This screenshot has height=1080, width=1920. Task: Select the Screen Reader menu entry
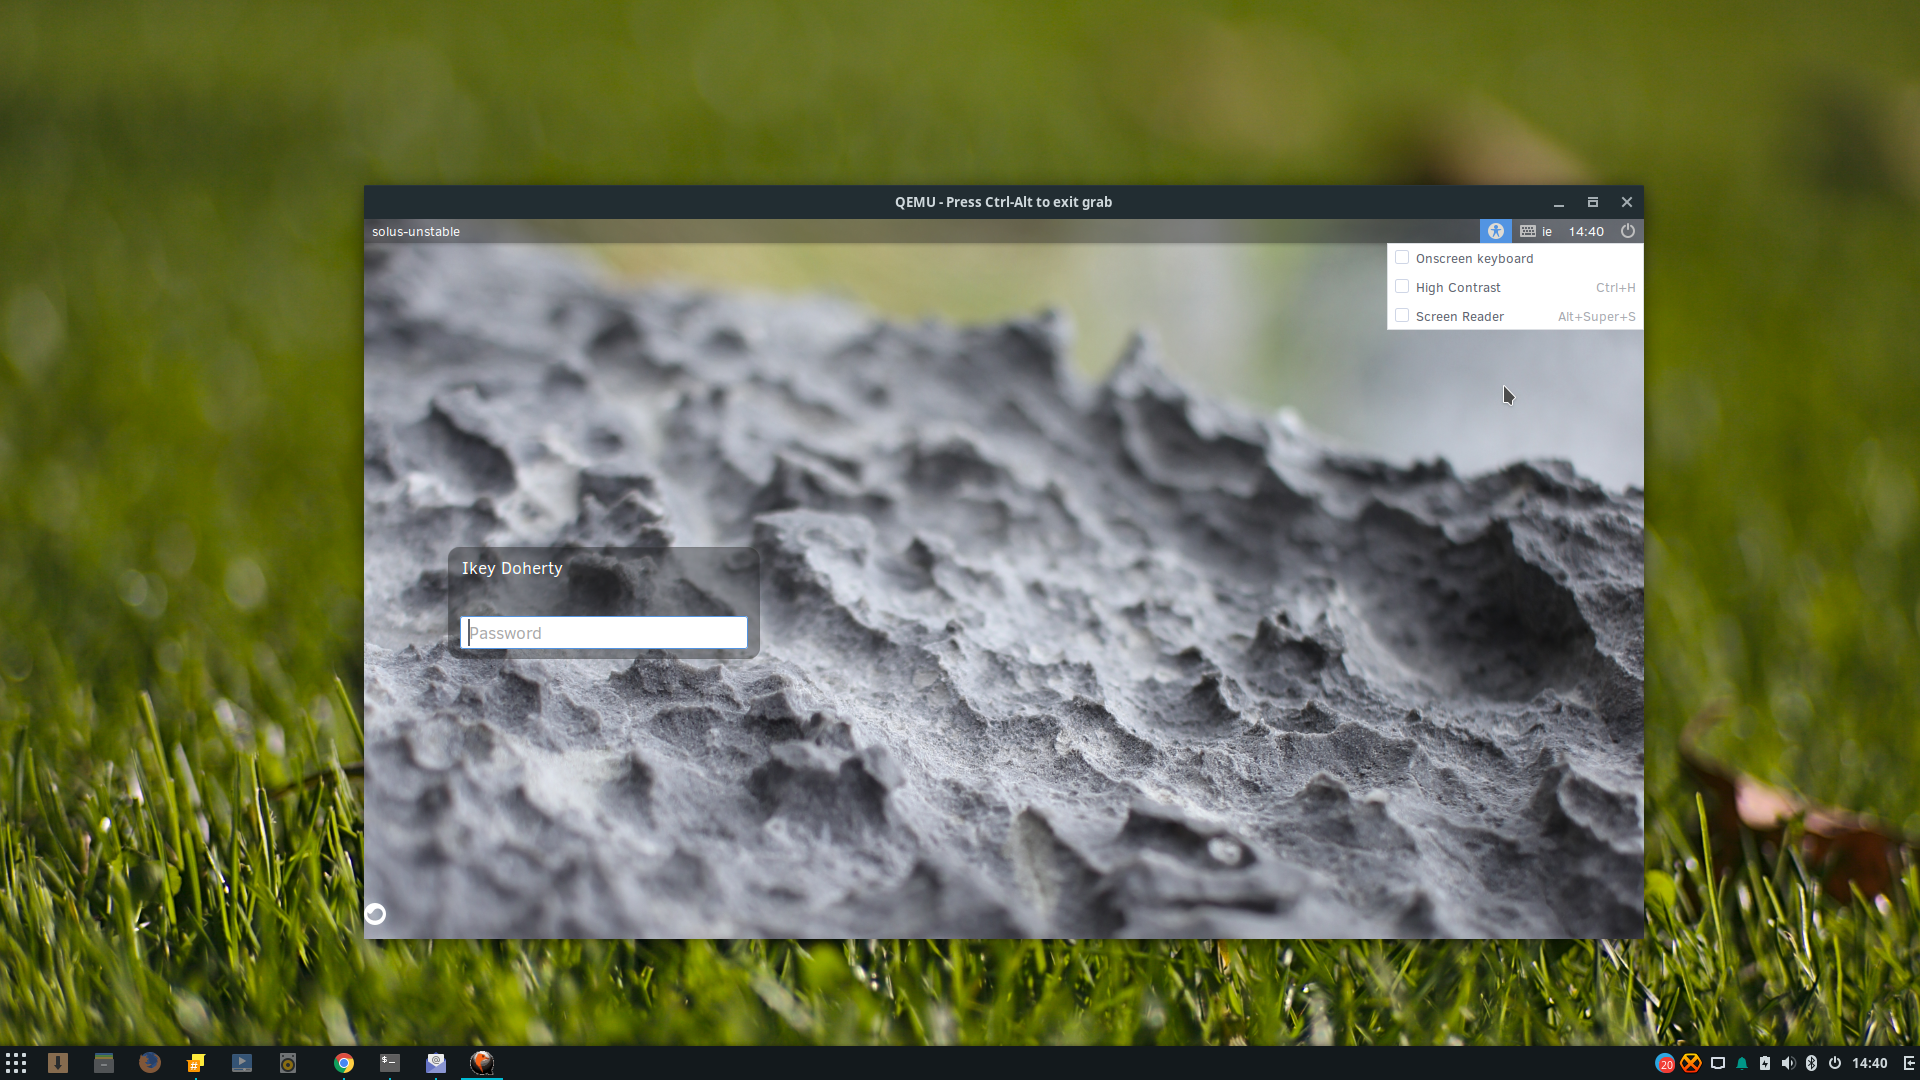[x=1515, y=316]
